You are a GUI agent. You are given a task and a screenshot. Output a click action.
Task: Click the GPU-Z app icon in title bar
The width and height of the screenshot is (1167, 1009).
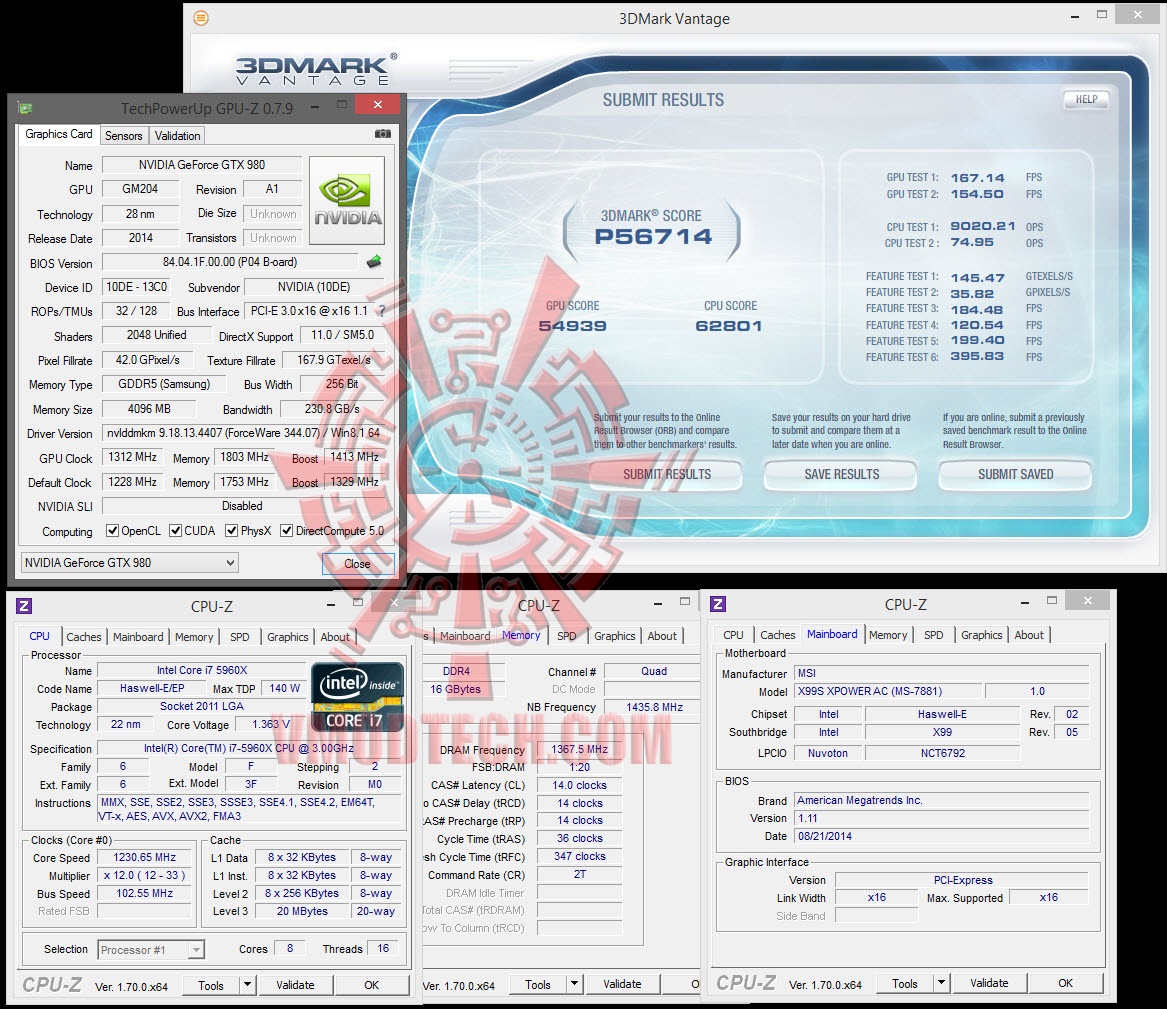click(25, 108)
